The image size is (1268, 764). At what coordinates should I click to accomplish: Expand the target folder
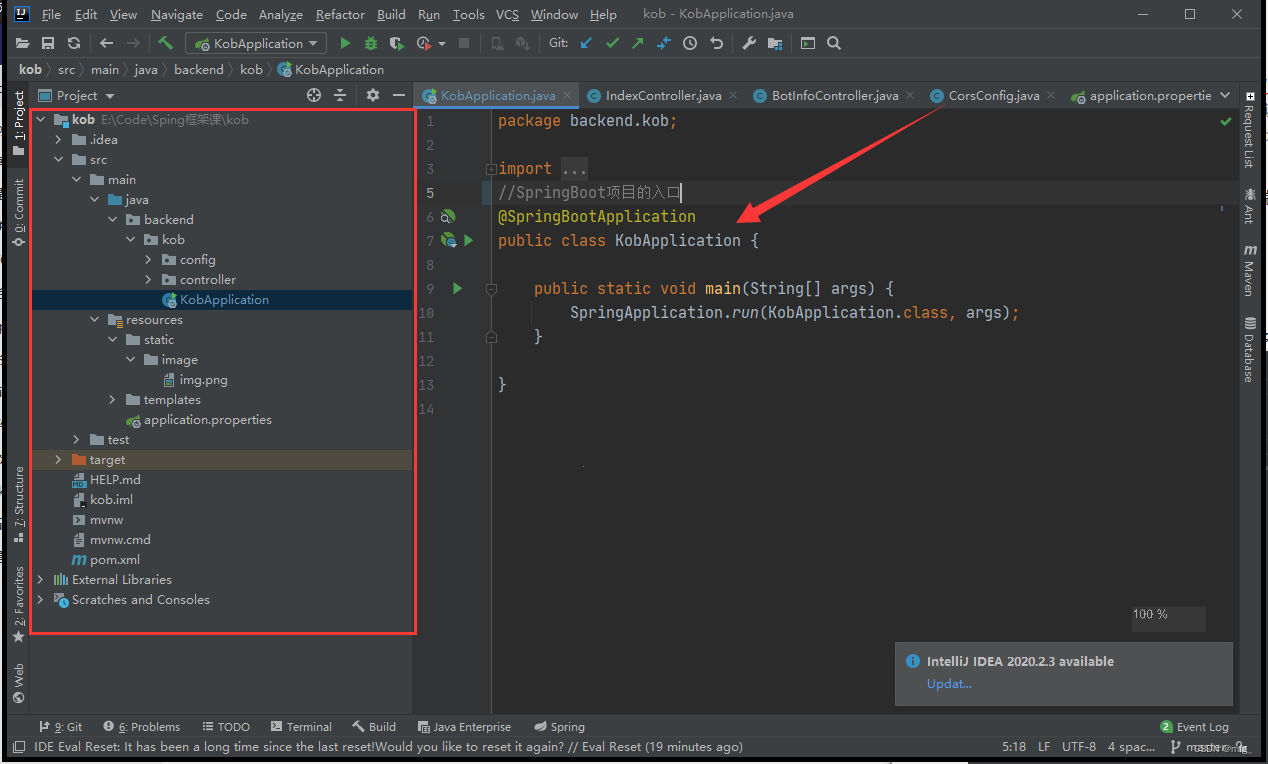(58, 459)
